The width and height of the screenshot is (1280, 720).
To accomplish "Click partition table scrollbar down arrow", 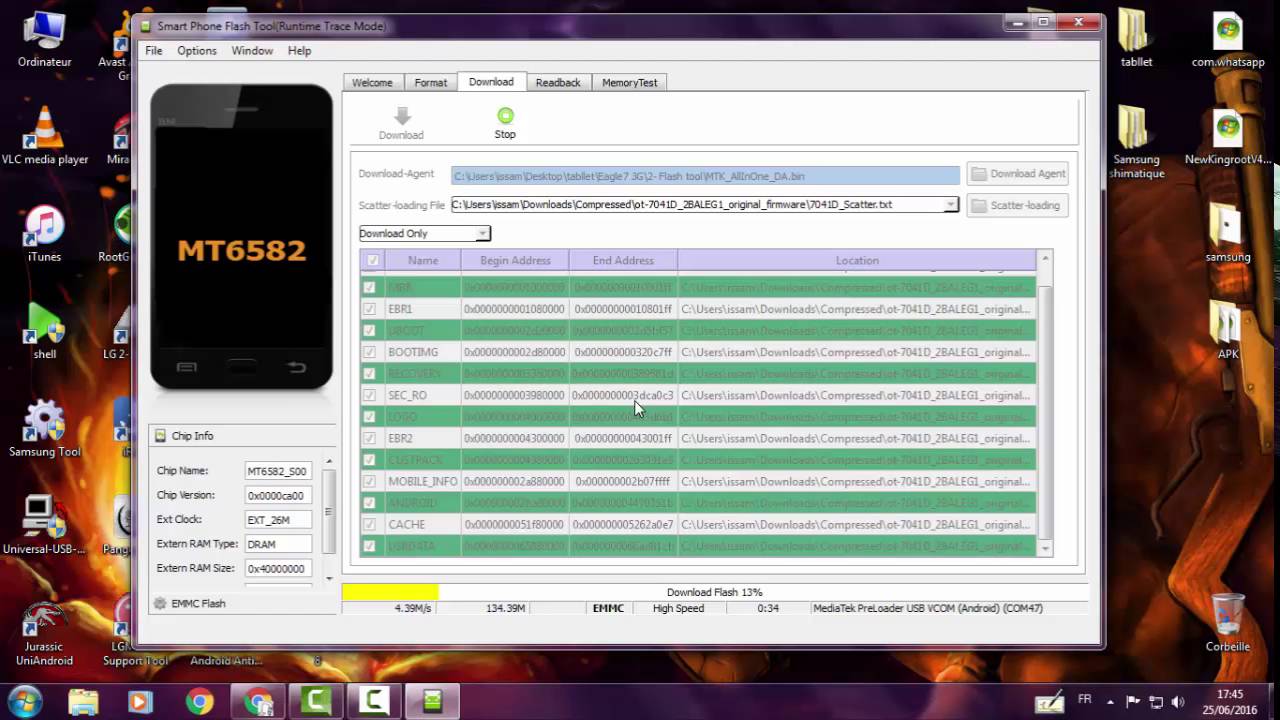I will pyautogui.click(x=1045, y=549).
